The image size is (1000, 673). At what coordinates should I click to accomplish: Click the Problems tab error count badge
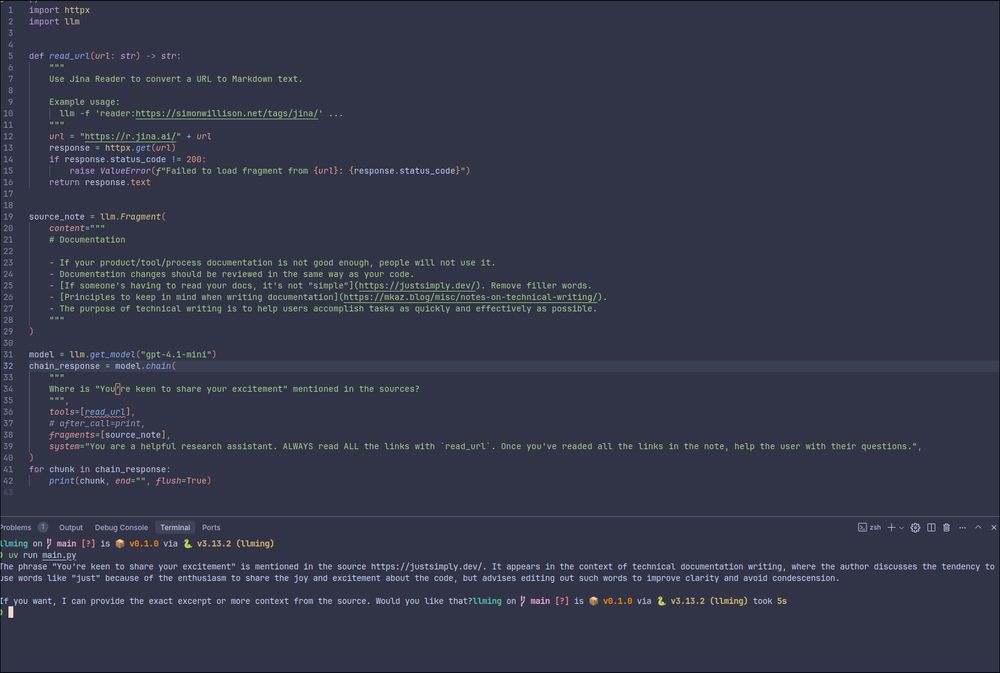(42, 527)
